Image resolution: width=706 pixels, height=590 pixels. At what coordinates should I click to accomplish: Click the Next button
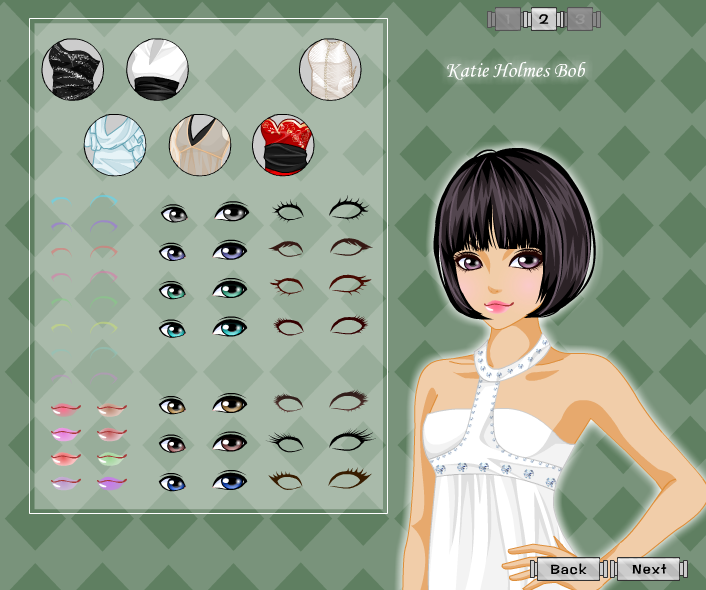pyautogui.click(x=648, y=569)
